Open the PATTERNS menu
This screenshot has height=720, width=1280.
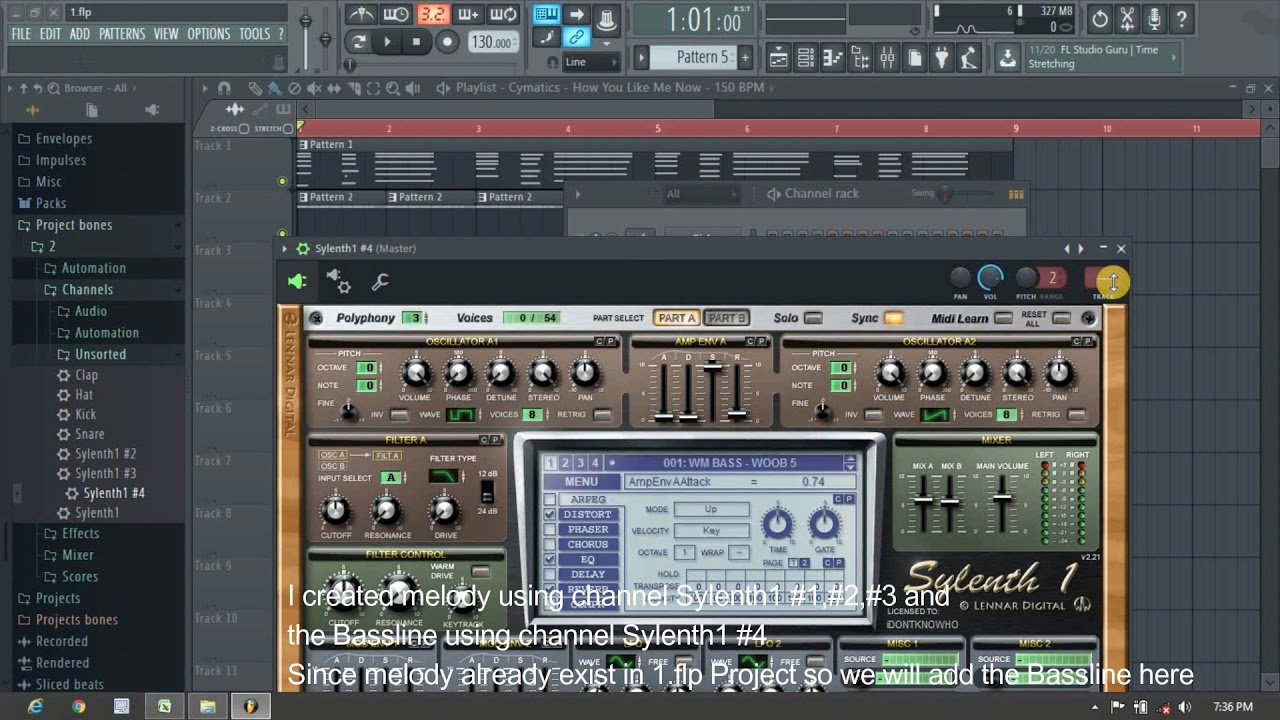(122, 34)
